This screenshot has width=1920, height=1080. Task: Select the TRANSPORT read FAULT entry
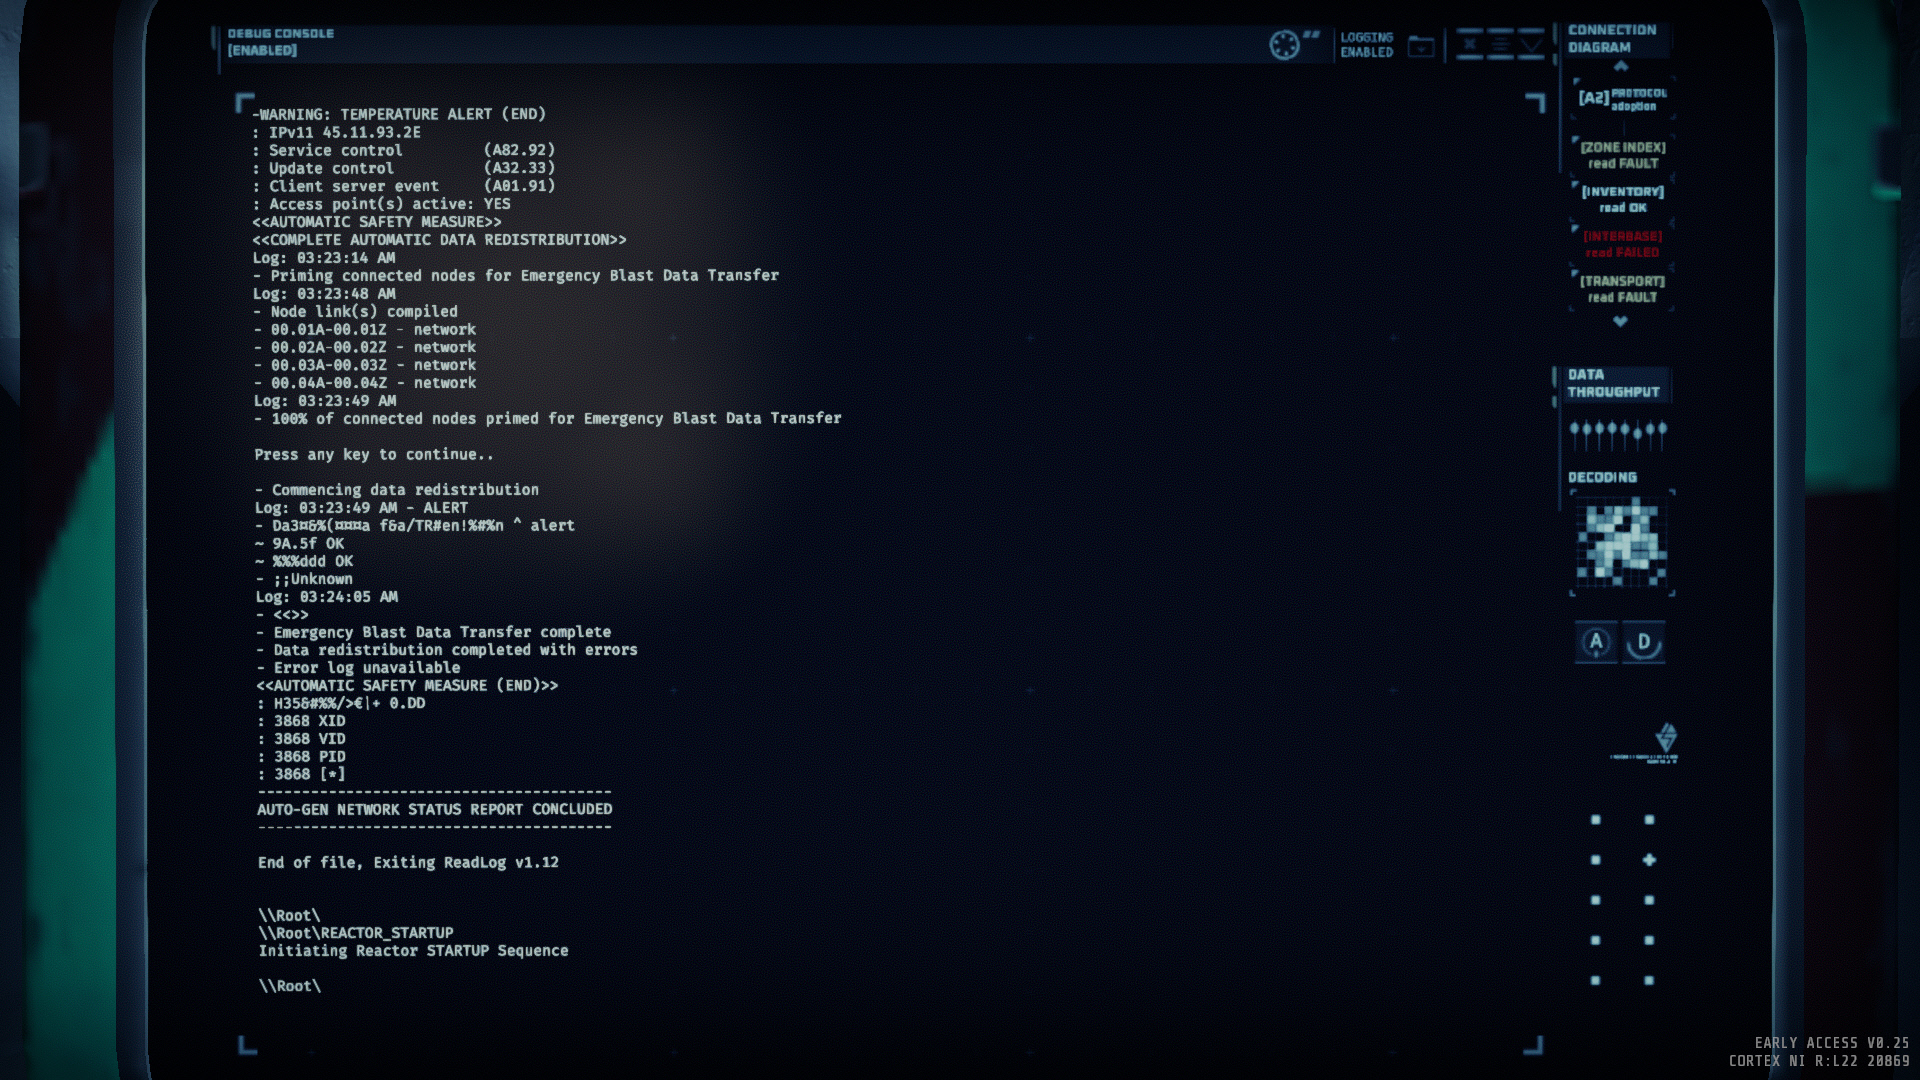tap(1622, 289)
